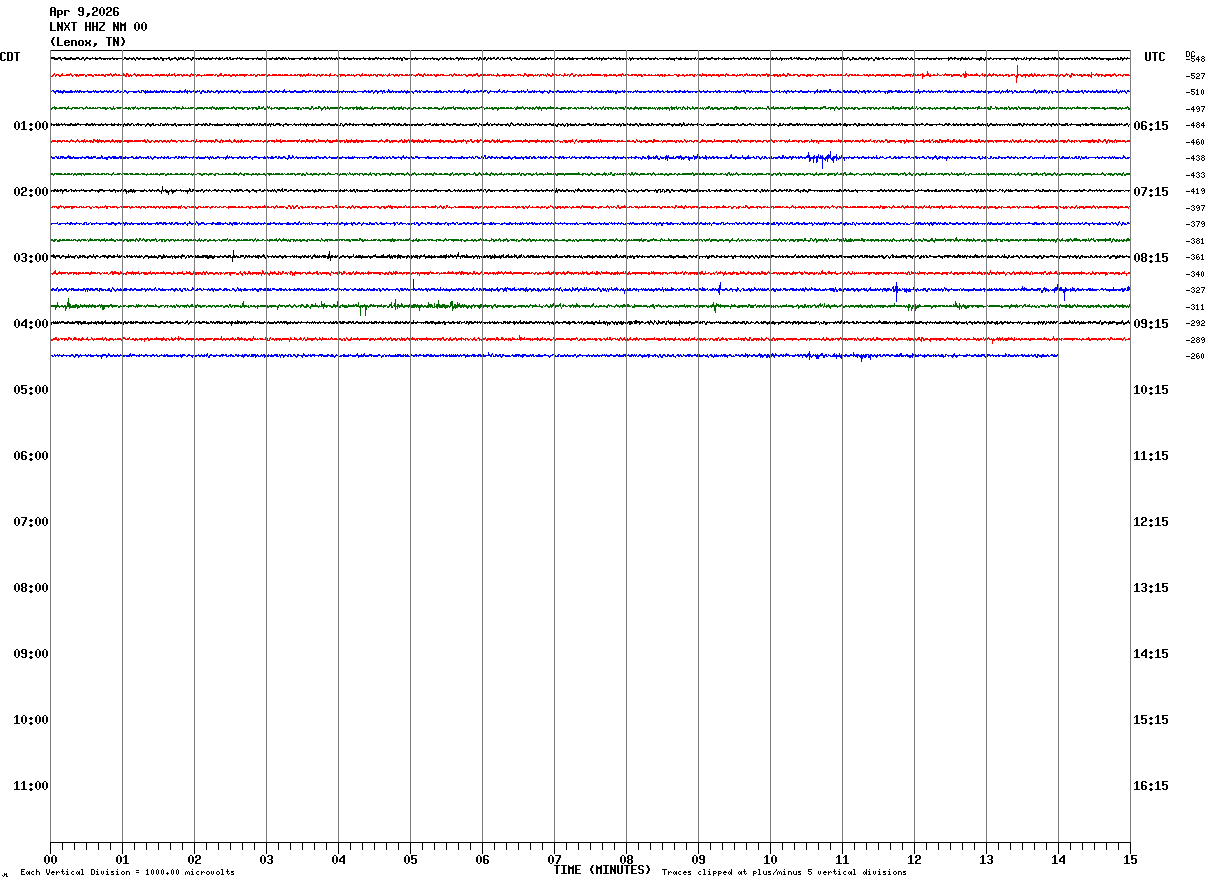Image resolution: width=1210 pixels, height=886 pixels.
Task: Click the '14' minute axis label
Action: [x=1058, y=860]
